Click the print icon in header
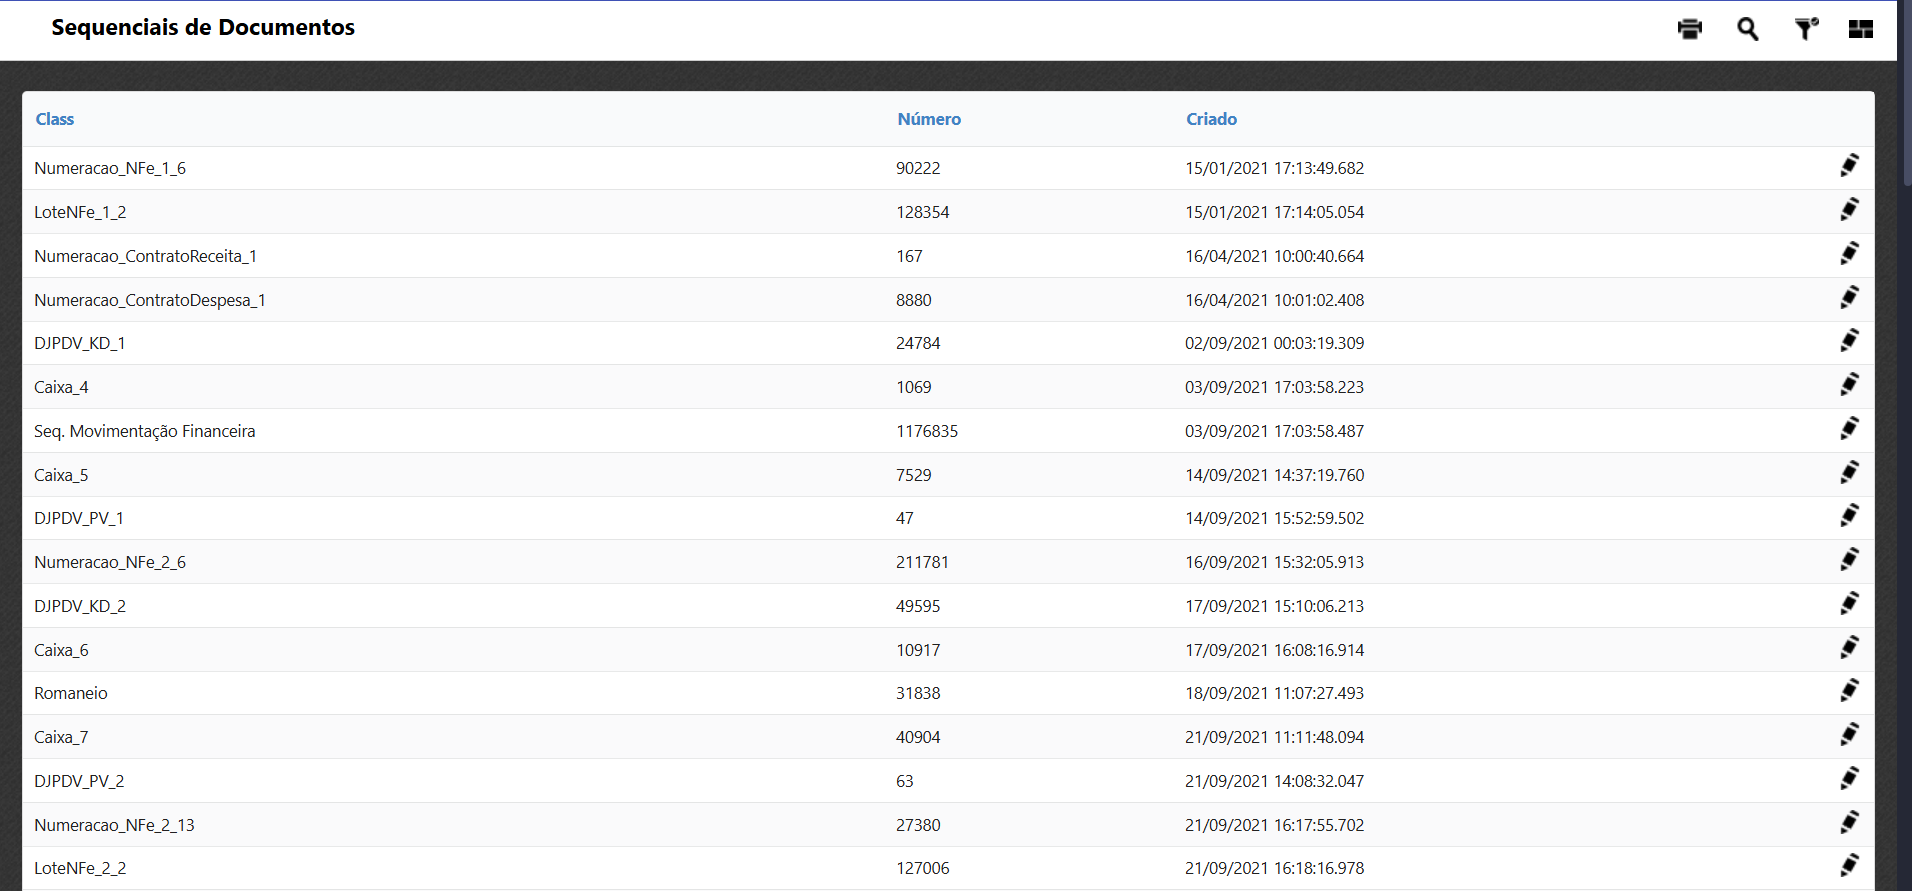This screenshot has height=891, width=1912. [1689, 29]
